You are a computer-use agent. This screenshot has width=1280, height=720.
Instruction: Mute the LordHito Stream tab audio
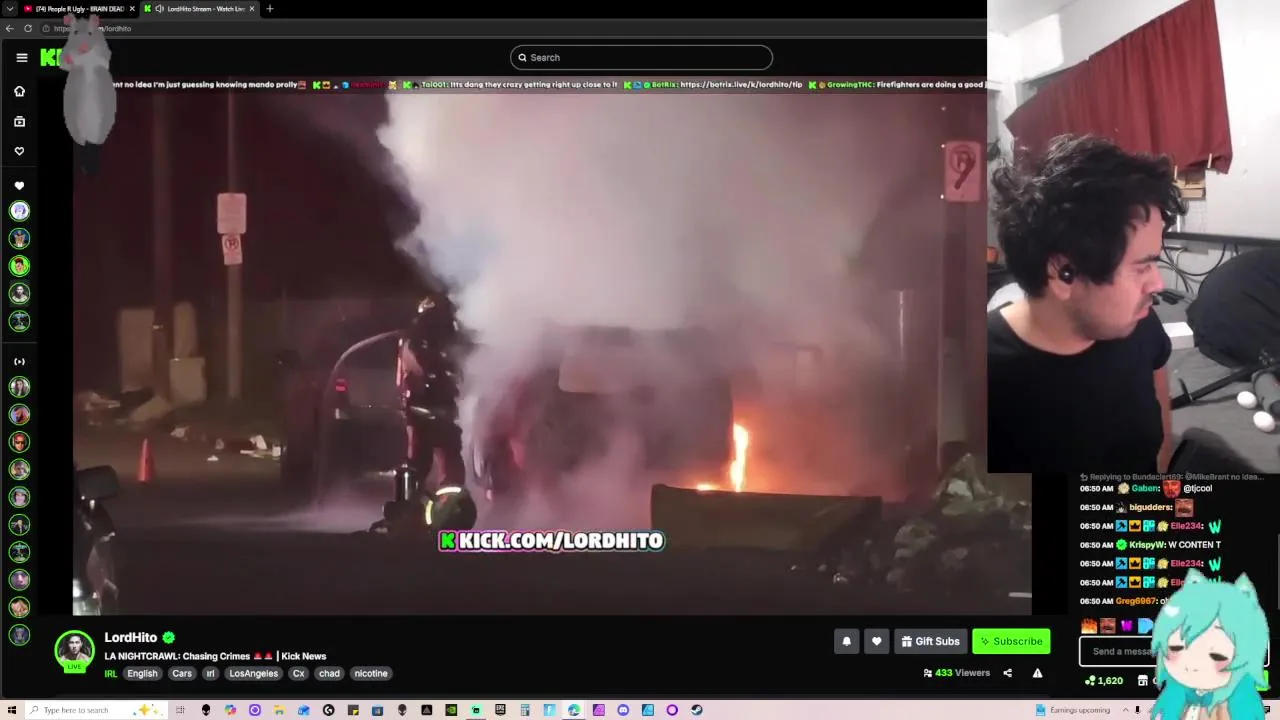pos(159,9)
